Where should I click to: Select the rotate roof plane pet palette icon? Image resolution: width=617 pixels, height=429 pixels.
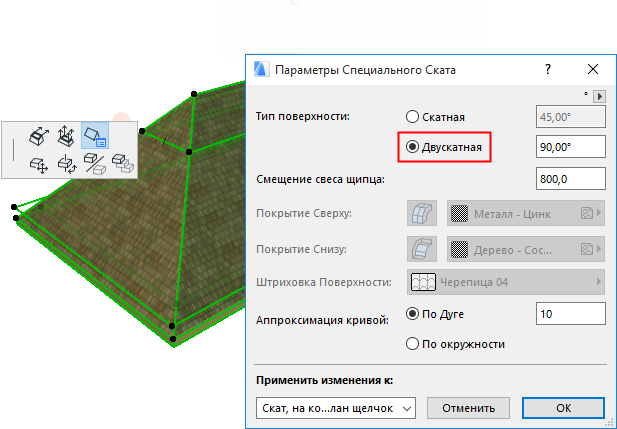39,137
